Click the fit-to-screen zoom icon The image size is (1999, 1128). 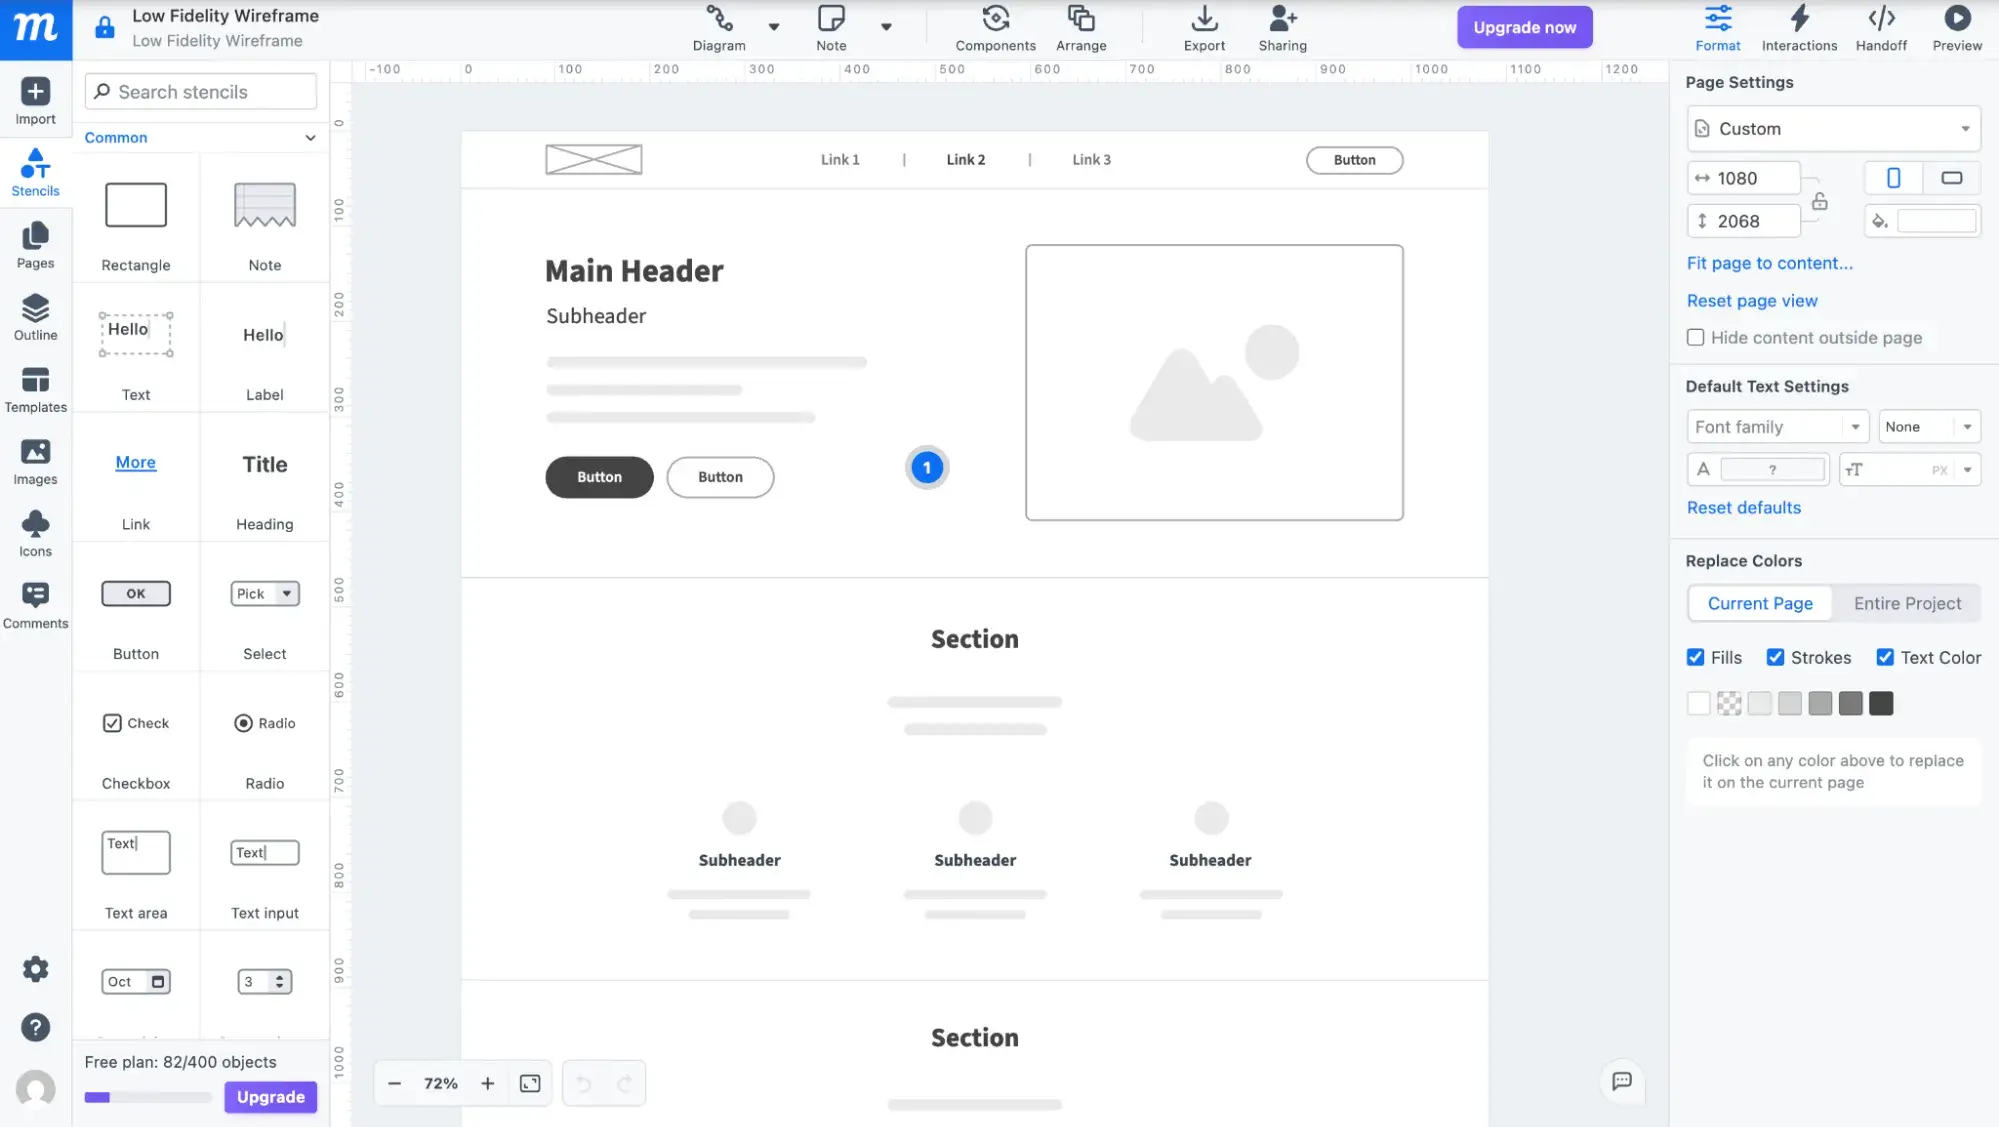coord(530,1083)
